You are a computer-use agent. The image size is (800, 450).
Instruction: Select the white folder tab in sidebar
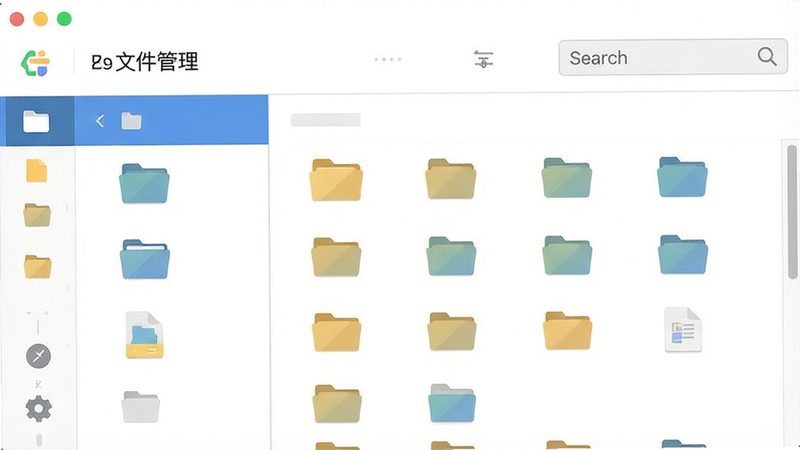(37, 121)
